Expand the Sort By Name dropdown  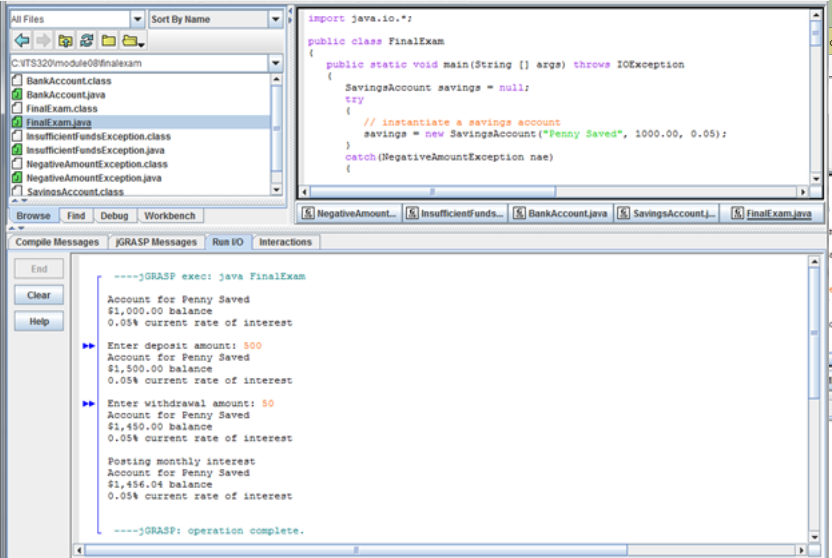(x=276, y=19)
